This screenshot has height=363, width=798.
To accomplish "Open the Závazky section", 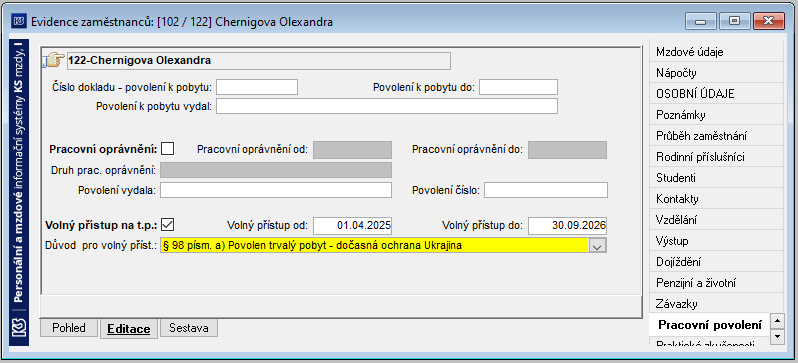I will point(716,304).
